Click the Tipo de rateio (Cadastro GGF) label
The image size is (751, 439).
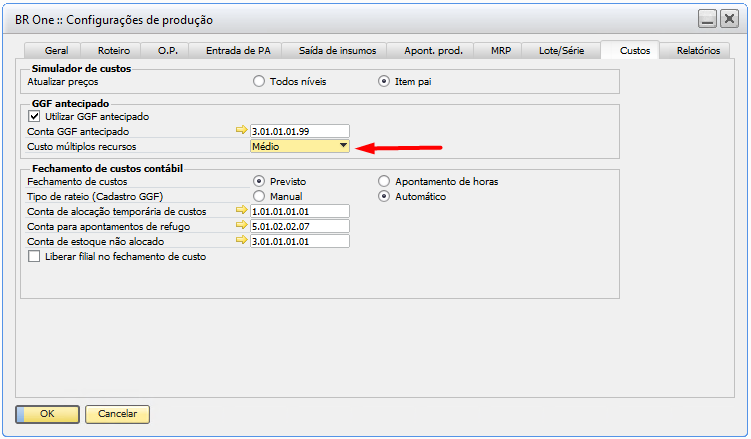[x=95, y=197]
